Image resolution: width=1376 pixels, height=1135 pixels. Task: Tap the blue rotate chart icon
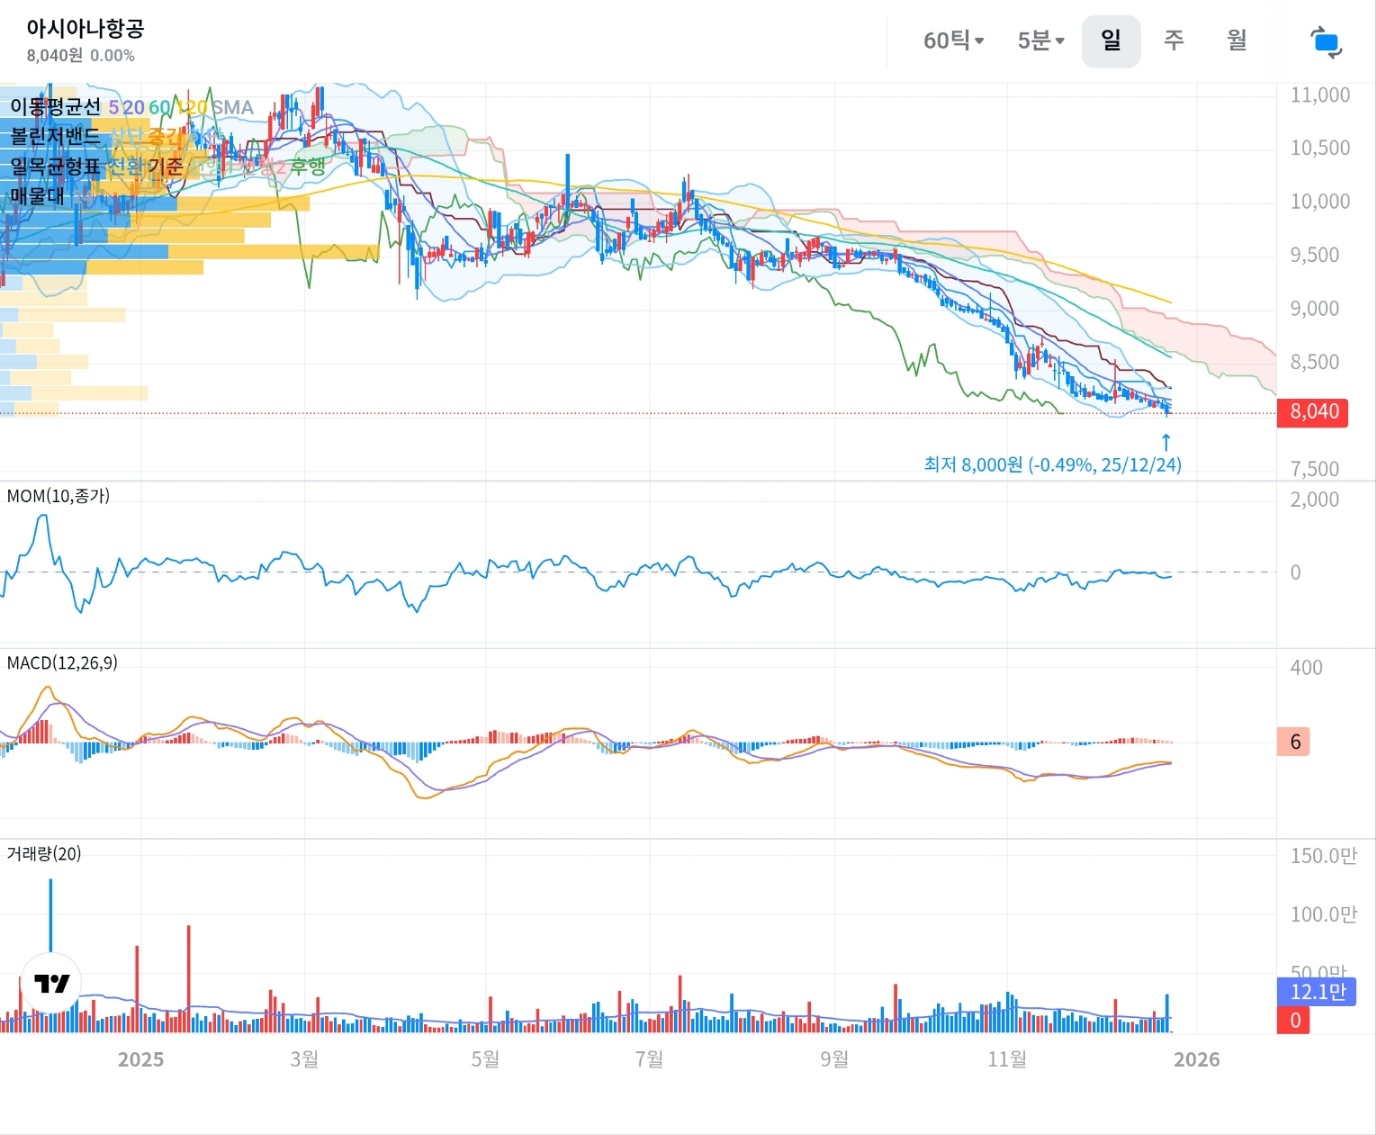coord(1326,42)
